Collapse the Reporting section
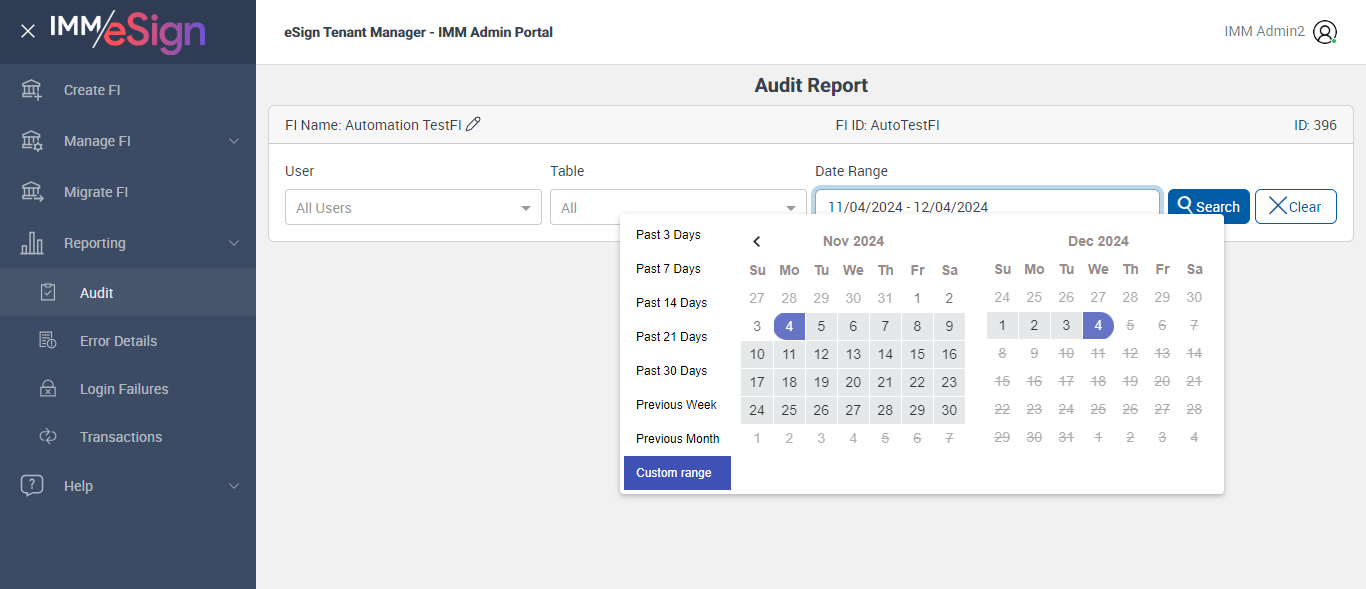 pos(234,243)
